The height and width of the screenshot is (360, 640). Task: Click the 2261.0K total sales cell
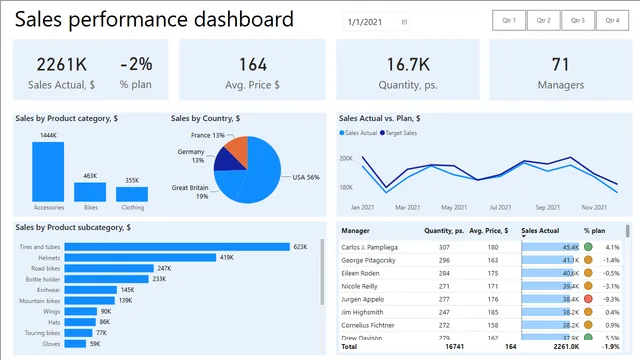[566, 347]
